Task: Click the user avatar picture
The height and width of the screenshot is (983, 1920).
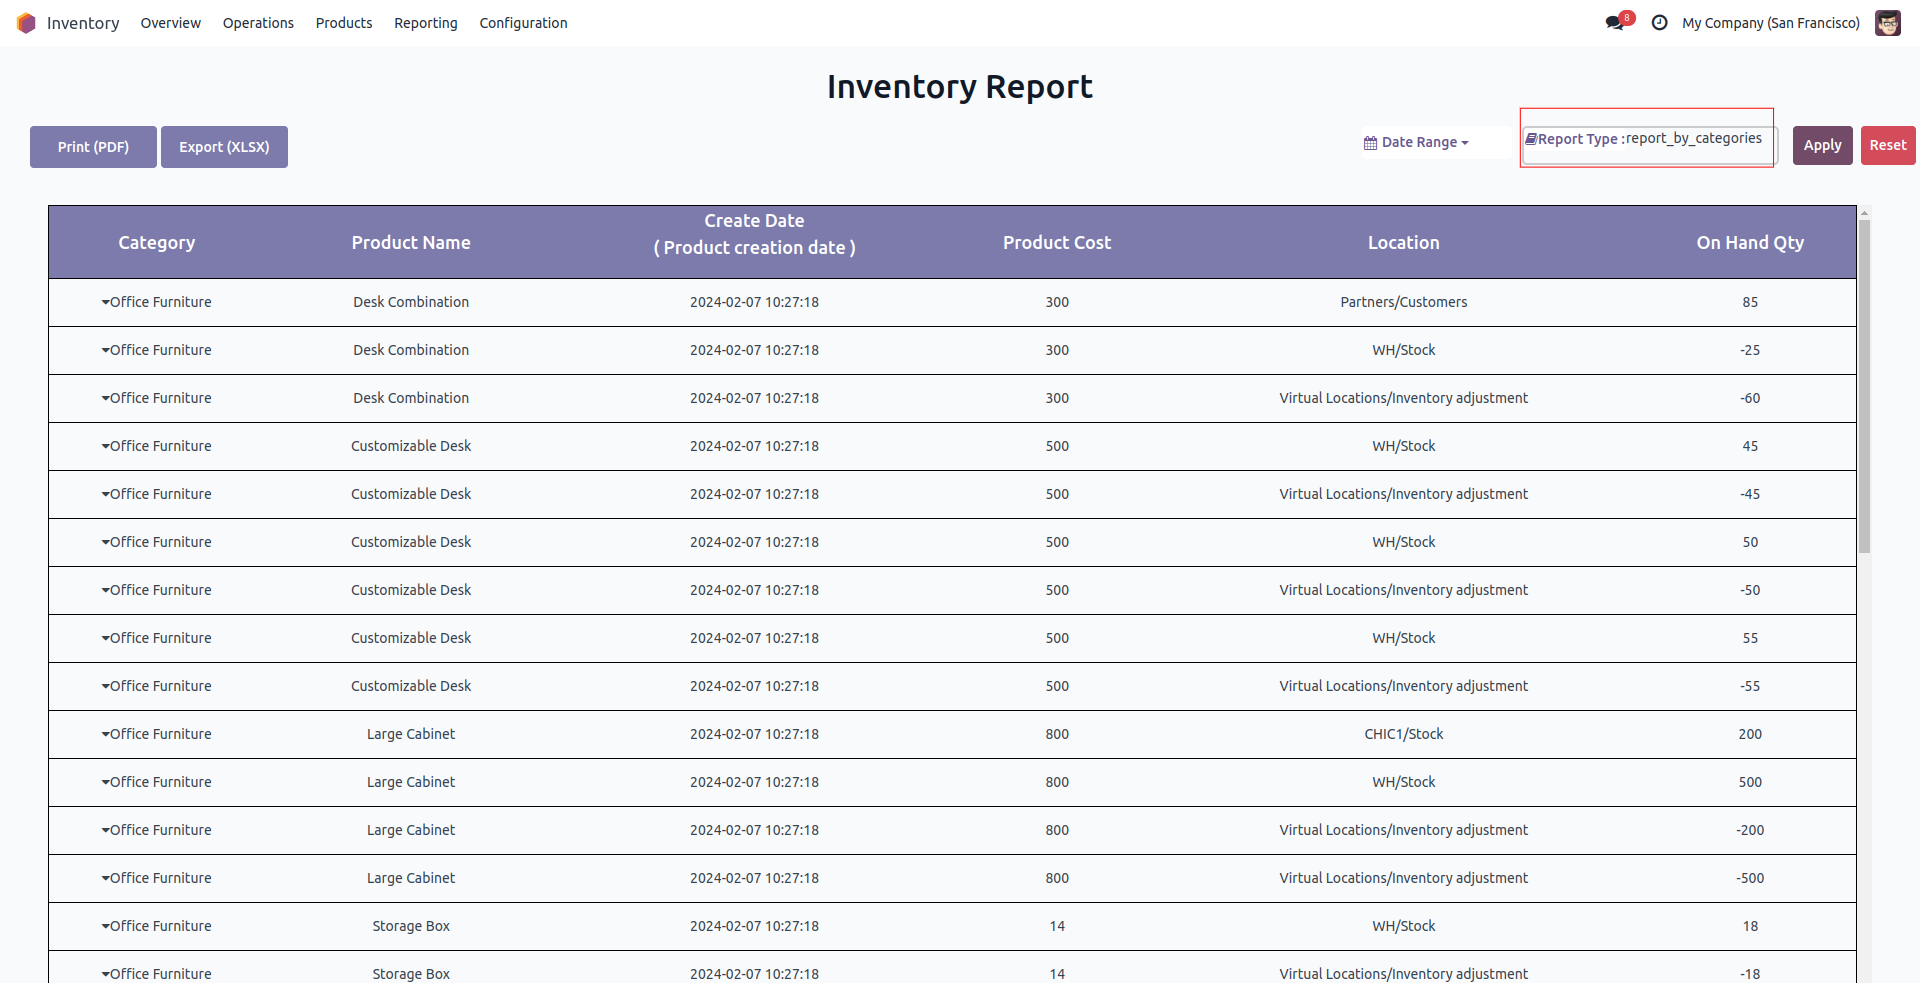Action: point(1888,23)
